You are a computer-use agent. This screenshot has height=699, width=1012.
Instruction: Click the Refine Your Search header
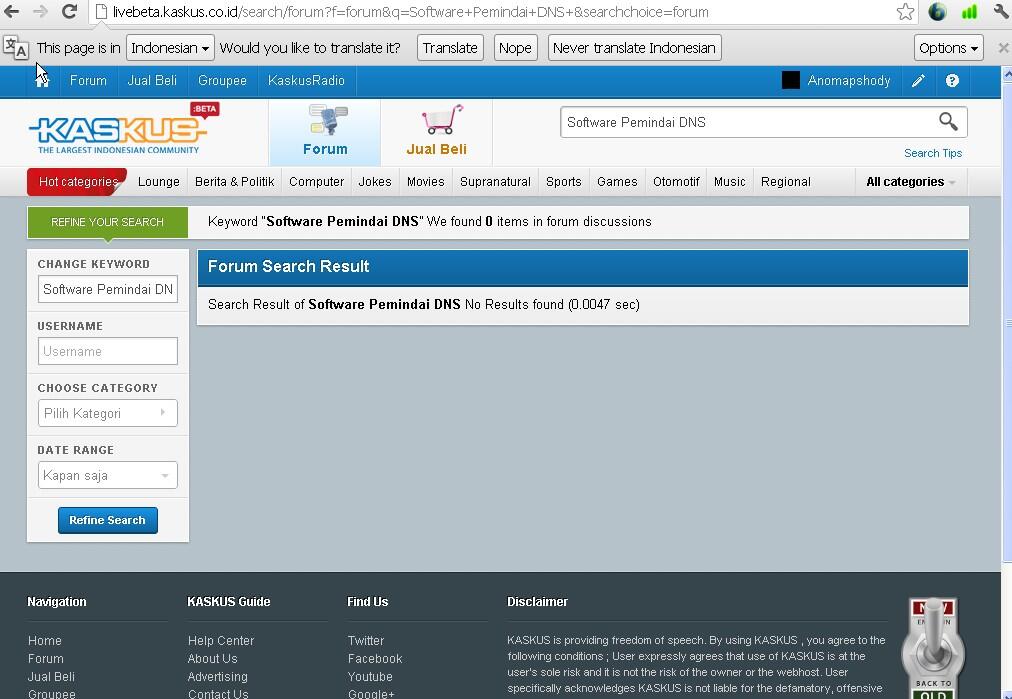[108, 222]
